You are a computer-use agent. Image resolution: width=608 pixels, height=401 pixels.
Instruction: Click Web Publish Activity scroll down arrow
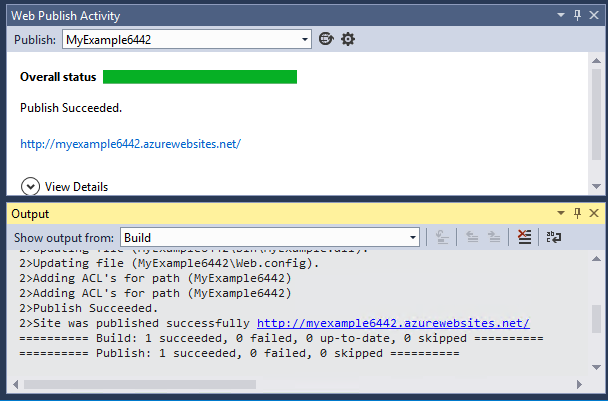pyautogui.click(x=596, y=187)
